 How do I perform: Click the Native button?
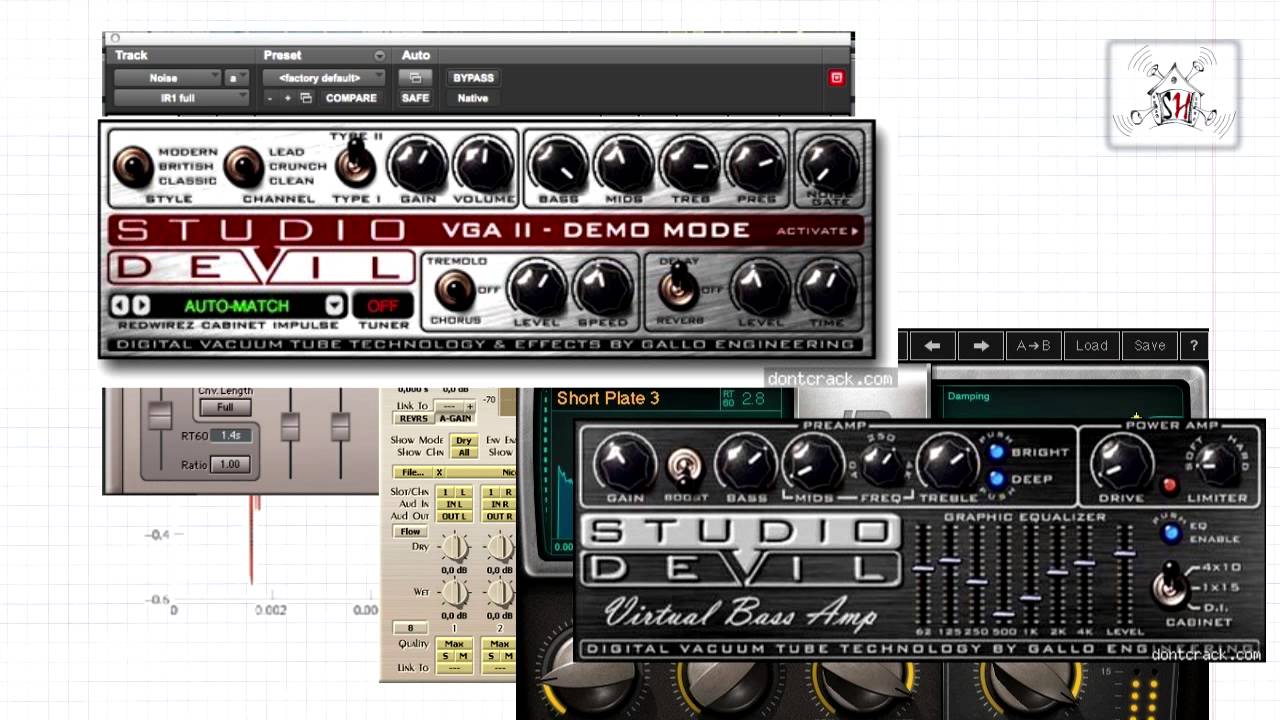click(x=473, y=98)
